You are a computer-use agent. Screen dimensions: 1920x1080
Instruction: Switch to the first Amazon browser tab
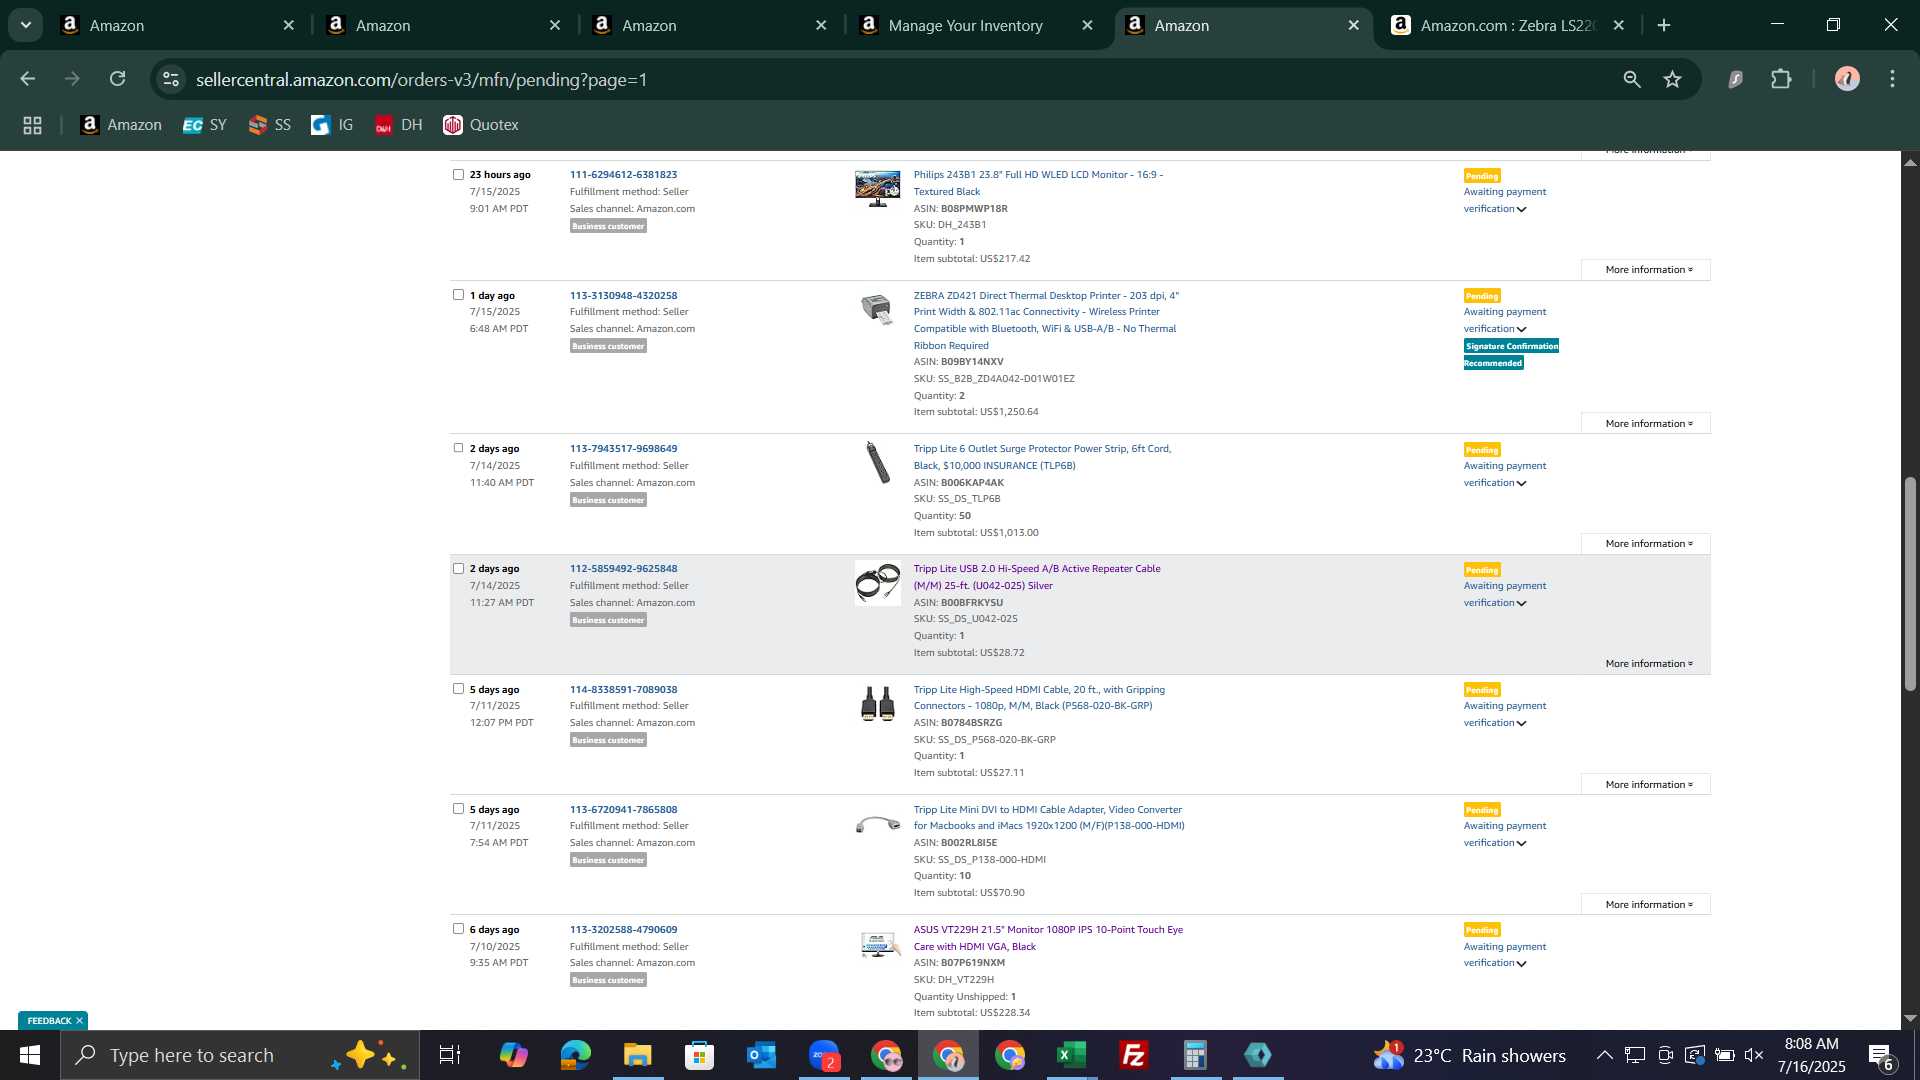(178, 26)
